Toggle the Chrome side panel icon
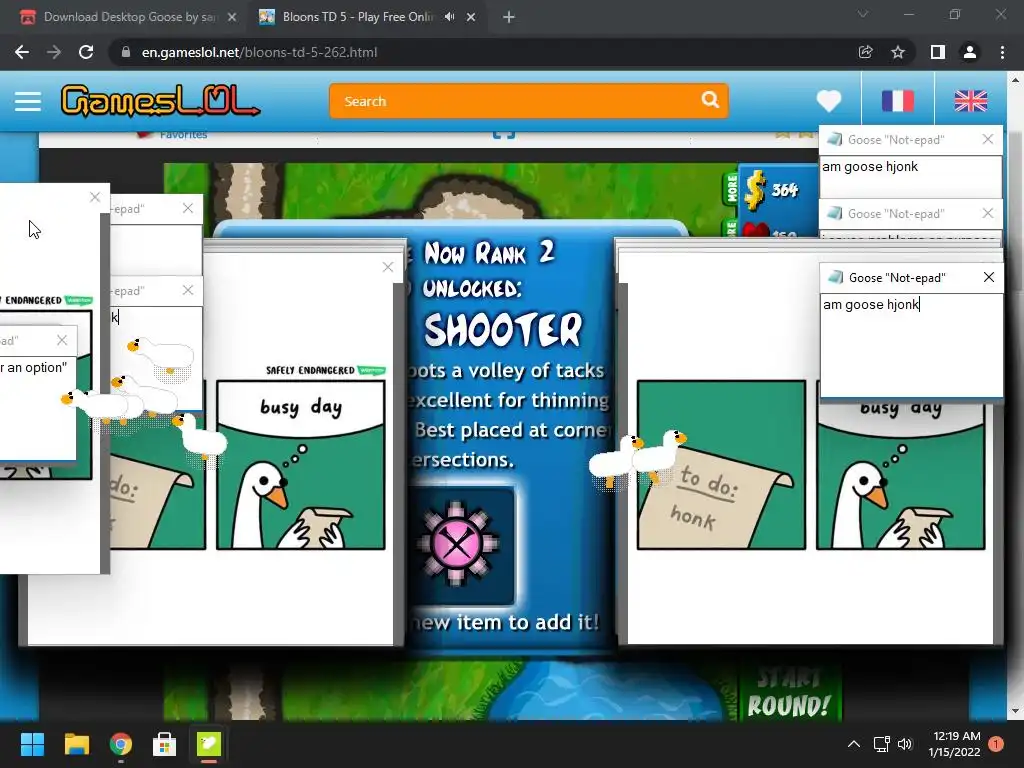This screenshot has height=768, width=1024. coord(938,52)
